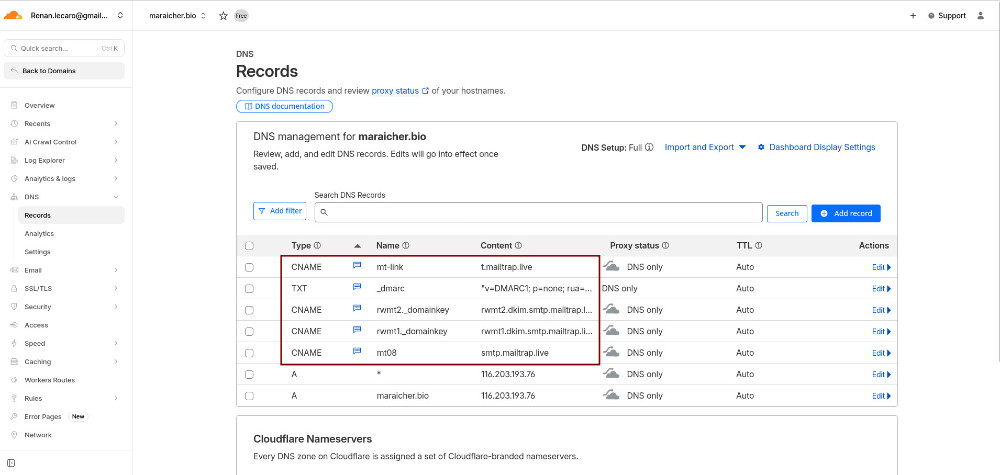The width and height of the screenshot is (1000, 475).
Task: Click the DNS Setup info icon
Action: (649, 147)
